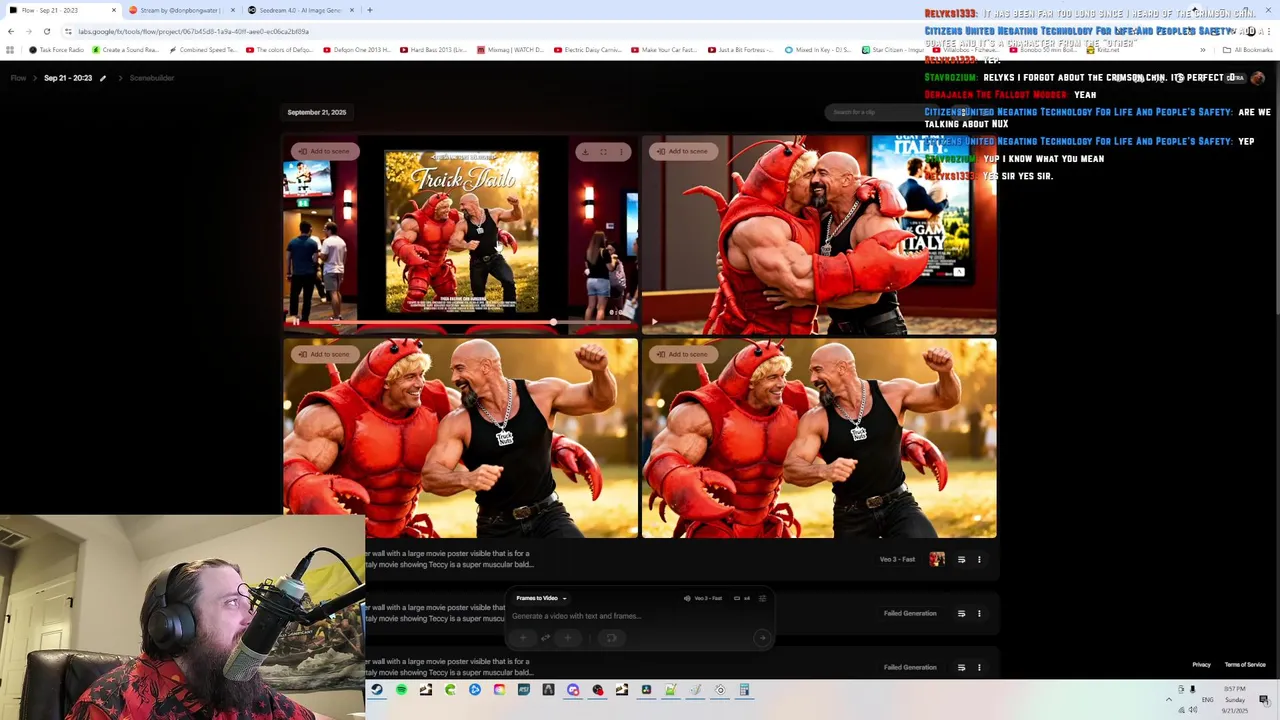Open The colors of Defqo... bookmark

pos(280,50)
